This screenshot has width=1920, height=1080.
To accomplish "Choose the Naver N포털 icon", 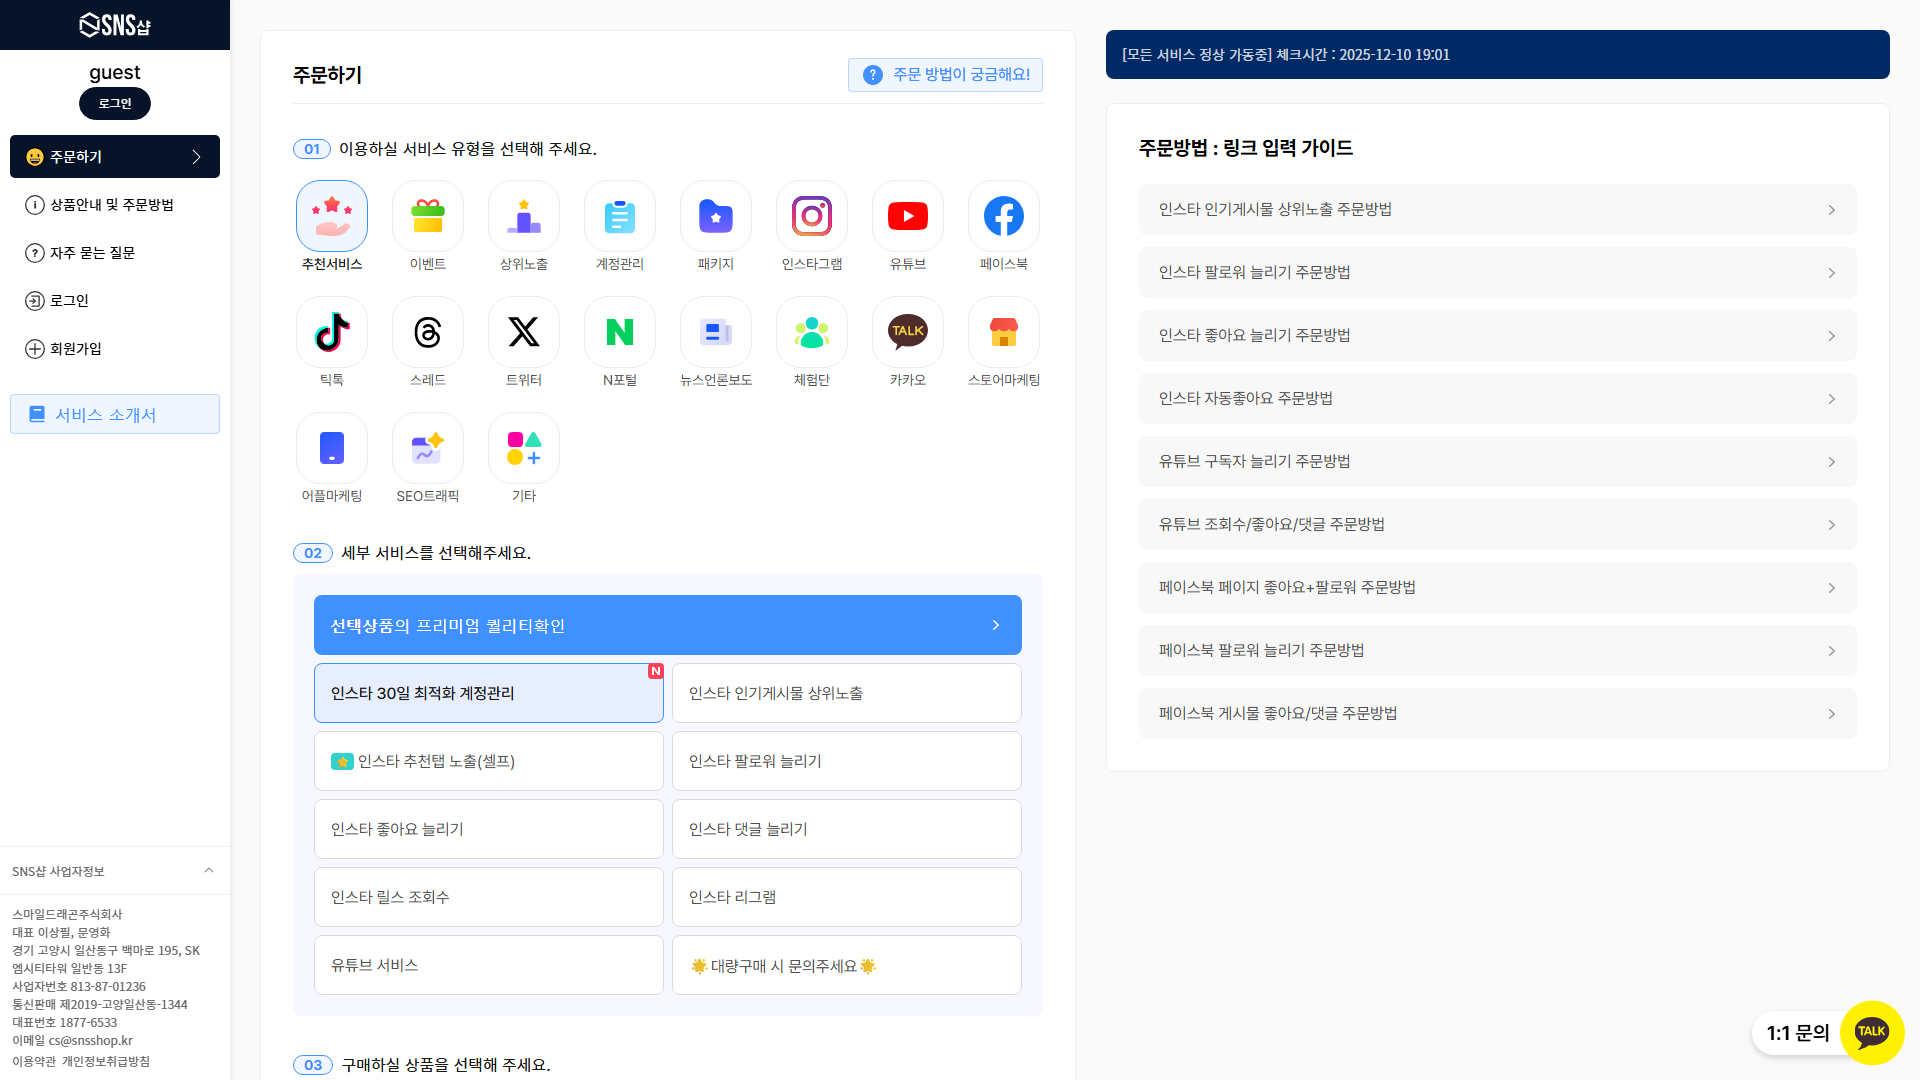I will coord(619,332).
